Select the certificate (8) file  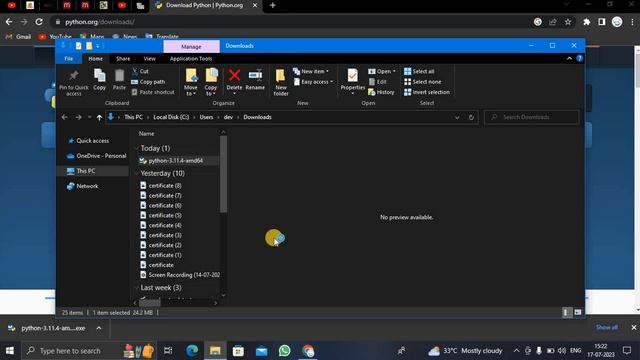165,185
